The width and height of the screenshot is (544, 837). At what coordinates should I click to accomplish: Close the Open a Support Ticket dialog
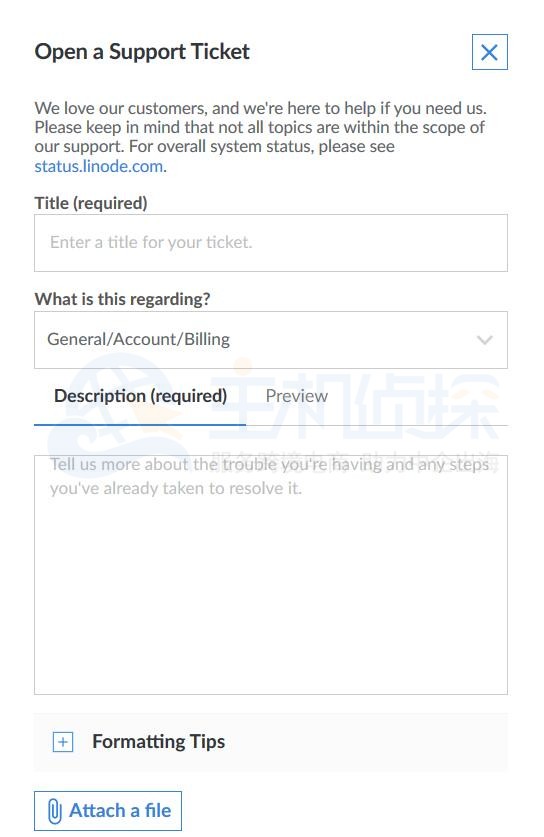pos(489,52)
